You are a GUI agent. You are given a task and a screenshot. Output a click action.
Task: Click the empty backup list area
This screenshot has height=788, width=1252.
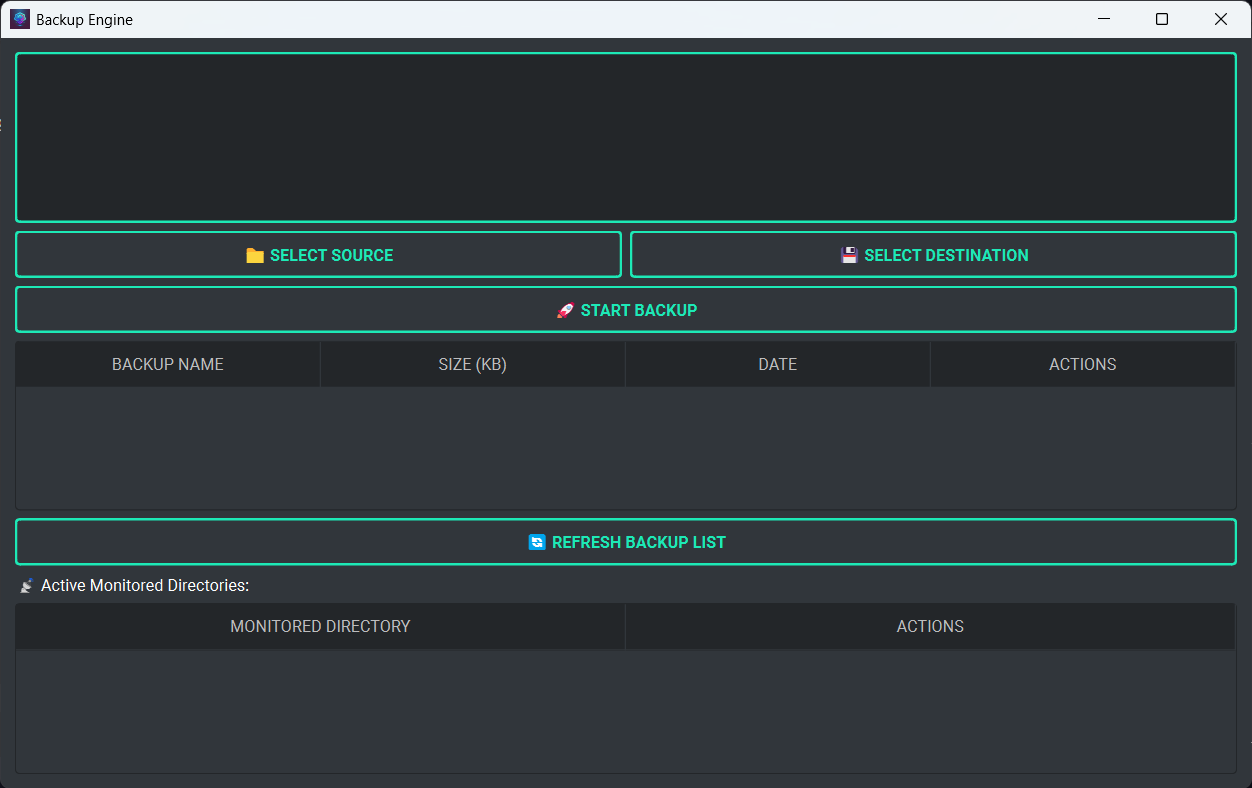[626, 448]
